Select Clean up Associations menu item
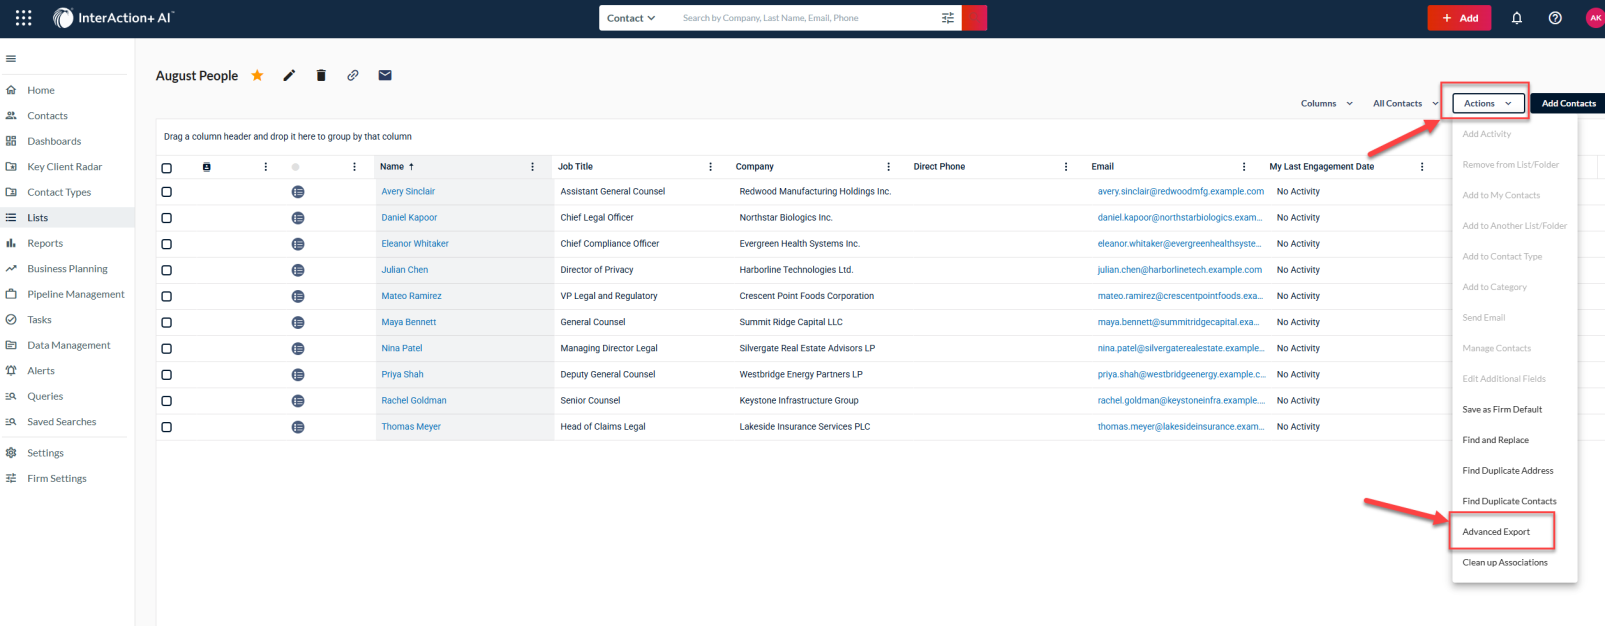Screen dimensions: 1605x626 click(1504, 562)
